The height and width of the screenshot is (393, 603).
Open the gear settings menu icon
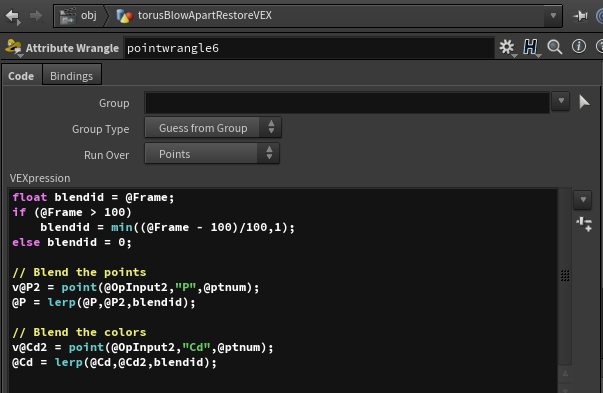tap(507, 47)
